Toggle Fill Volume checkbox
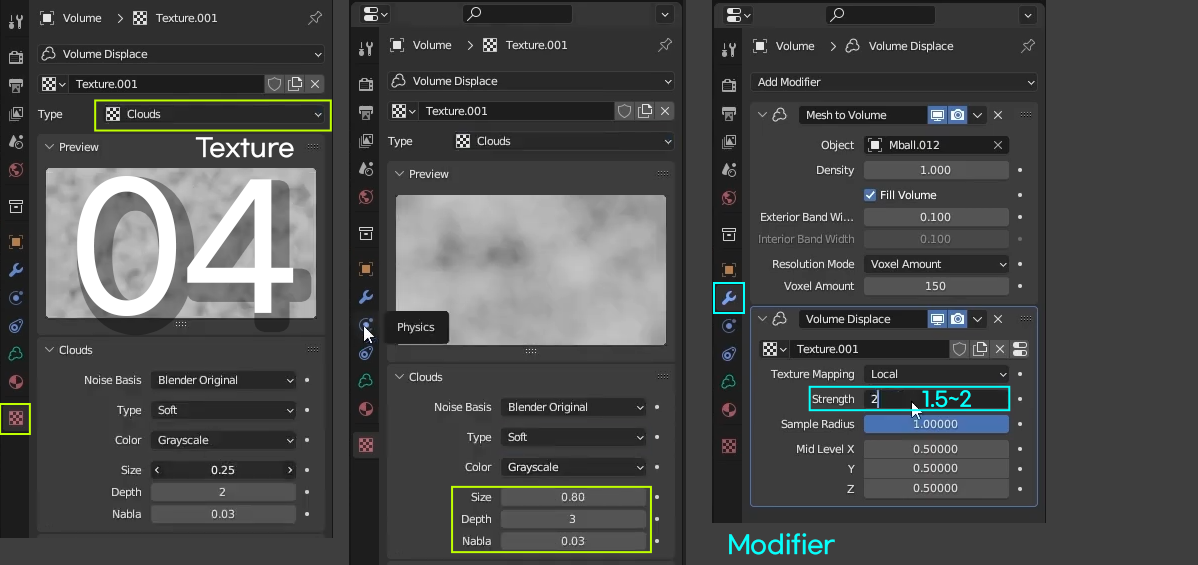Screen dimensions: 1198x565 click(x=869, y=195)
